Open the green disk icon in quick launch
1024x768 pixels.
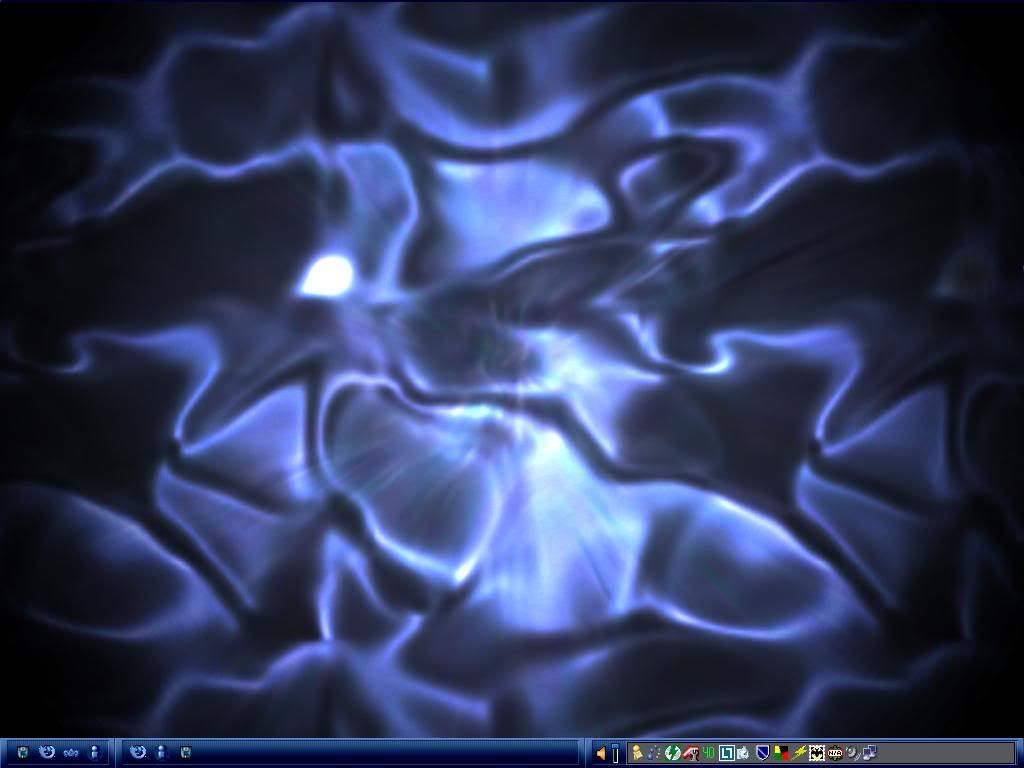point(23,752)
